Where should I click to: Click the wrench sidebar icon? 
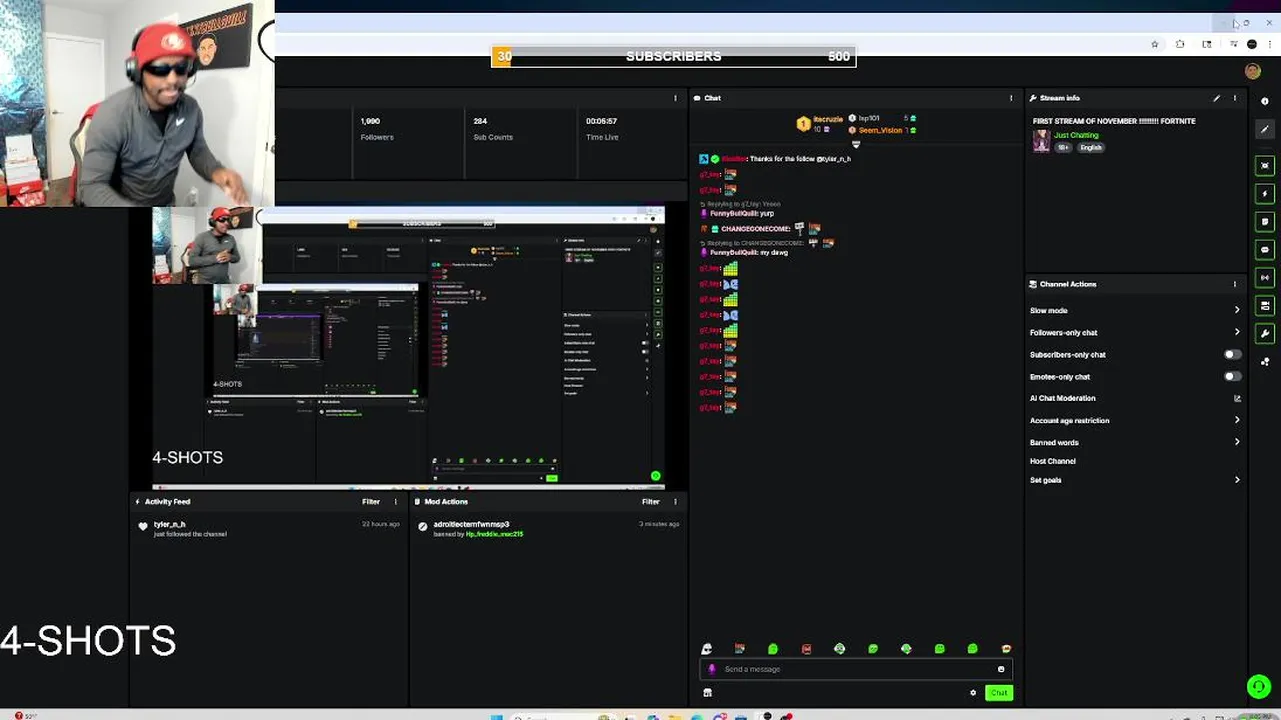1265,333
